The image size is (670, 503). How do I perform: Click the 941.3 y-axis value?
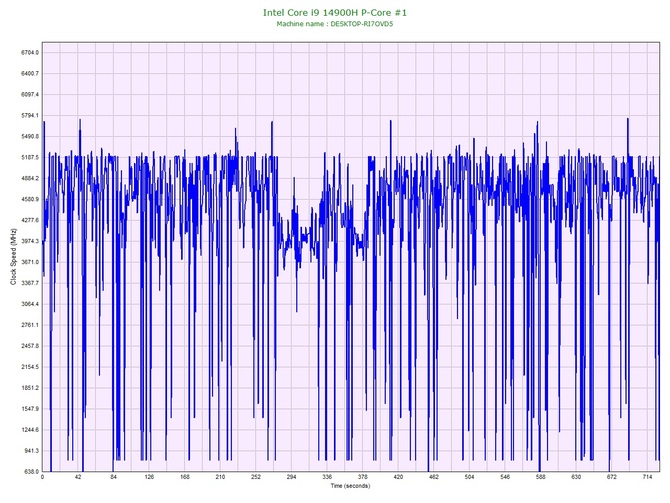coord(31,451)
